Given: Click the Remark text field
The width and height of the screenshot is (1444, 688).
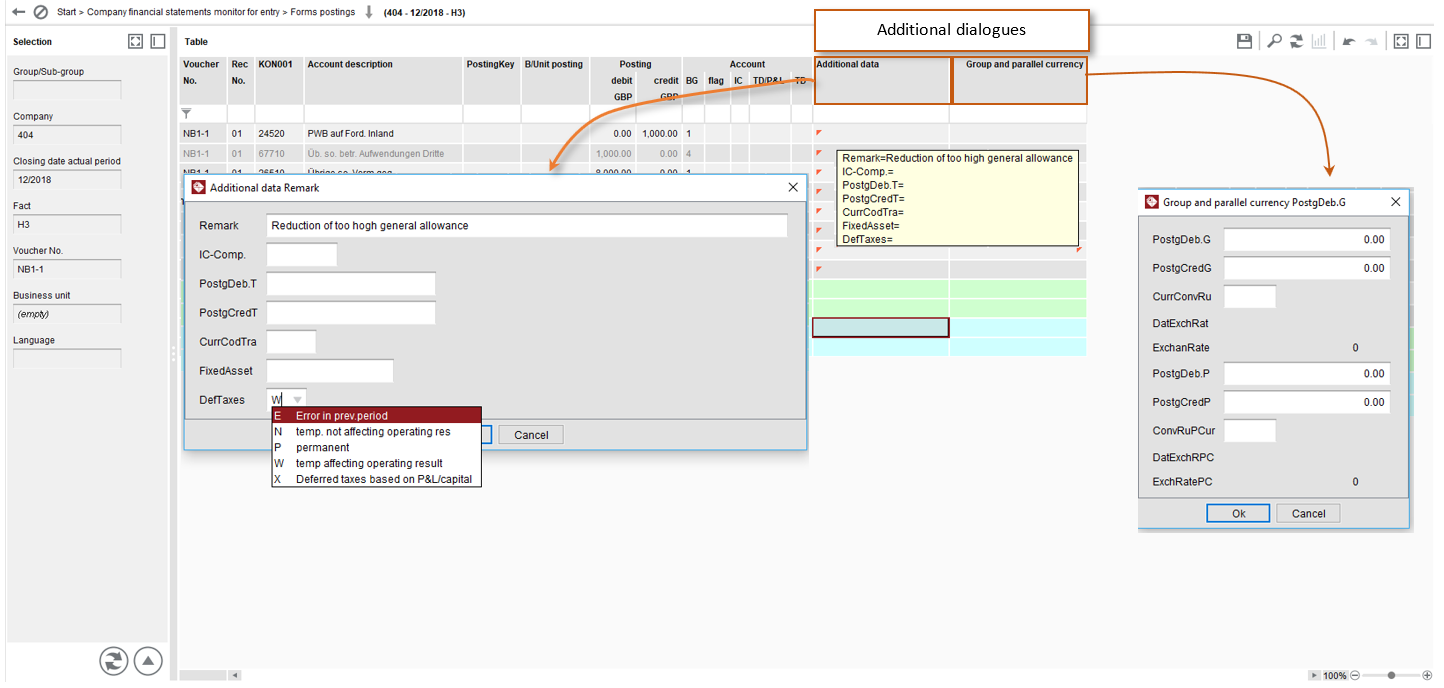Looking at the screenshot, I should point(527,226).
